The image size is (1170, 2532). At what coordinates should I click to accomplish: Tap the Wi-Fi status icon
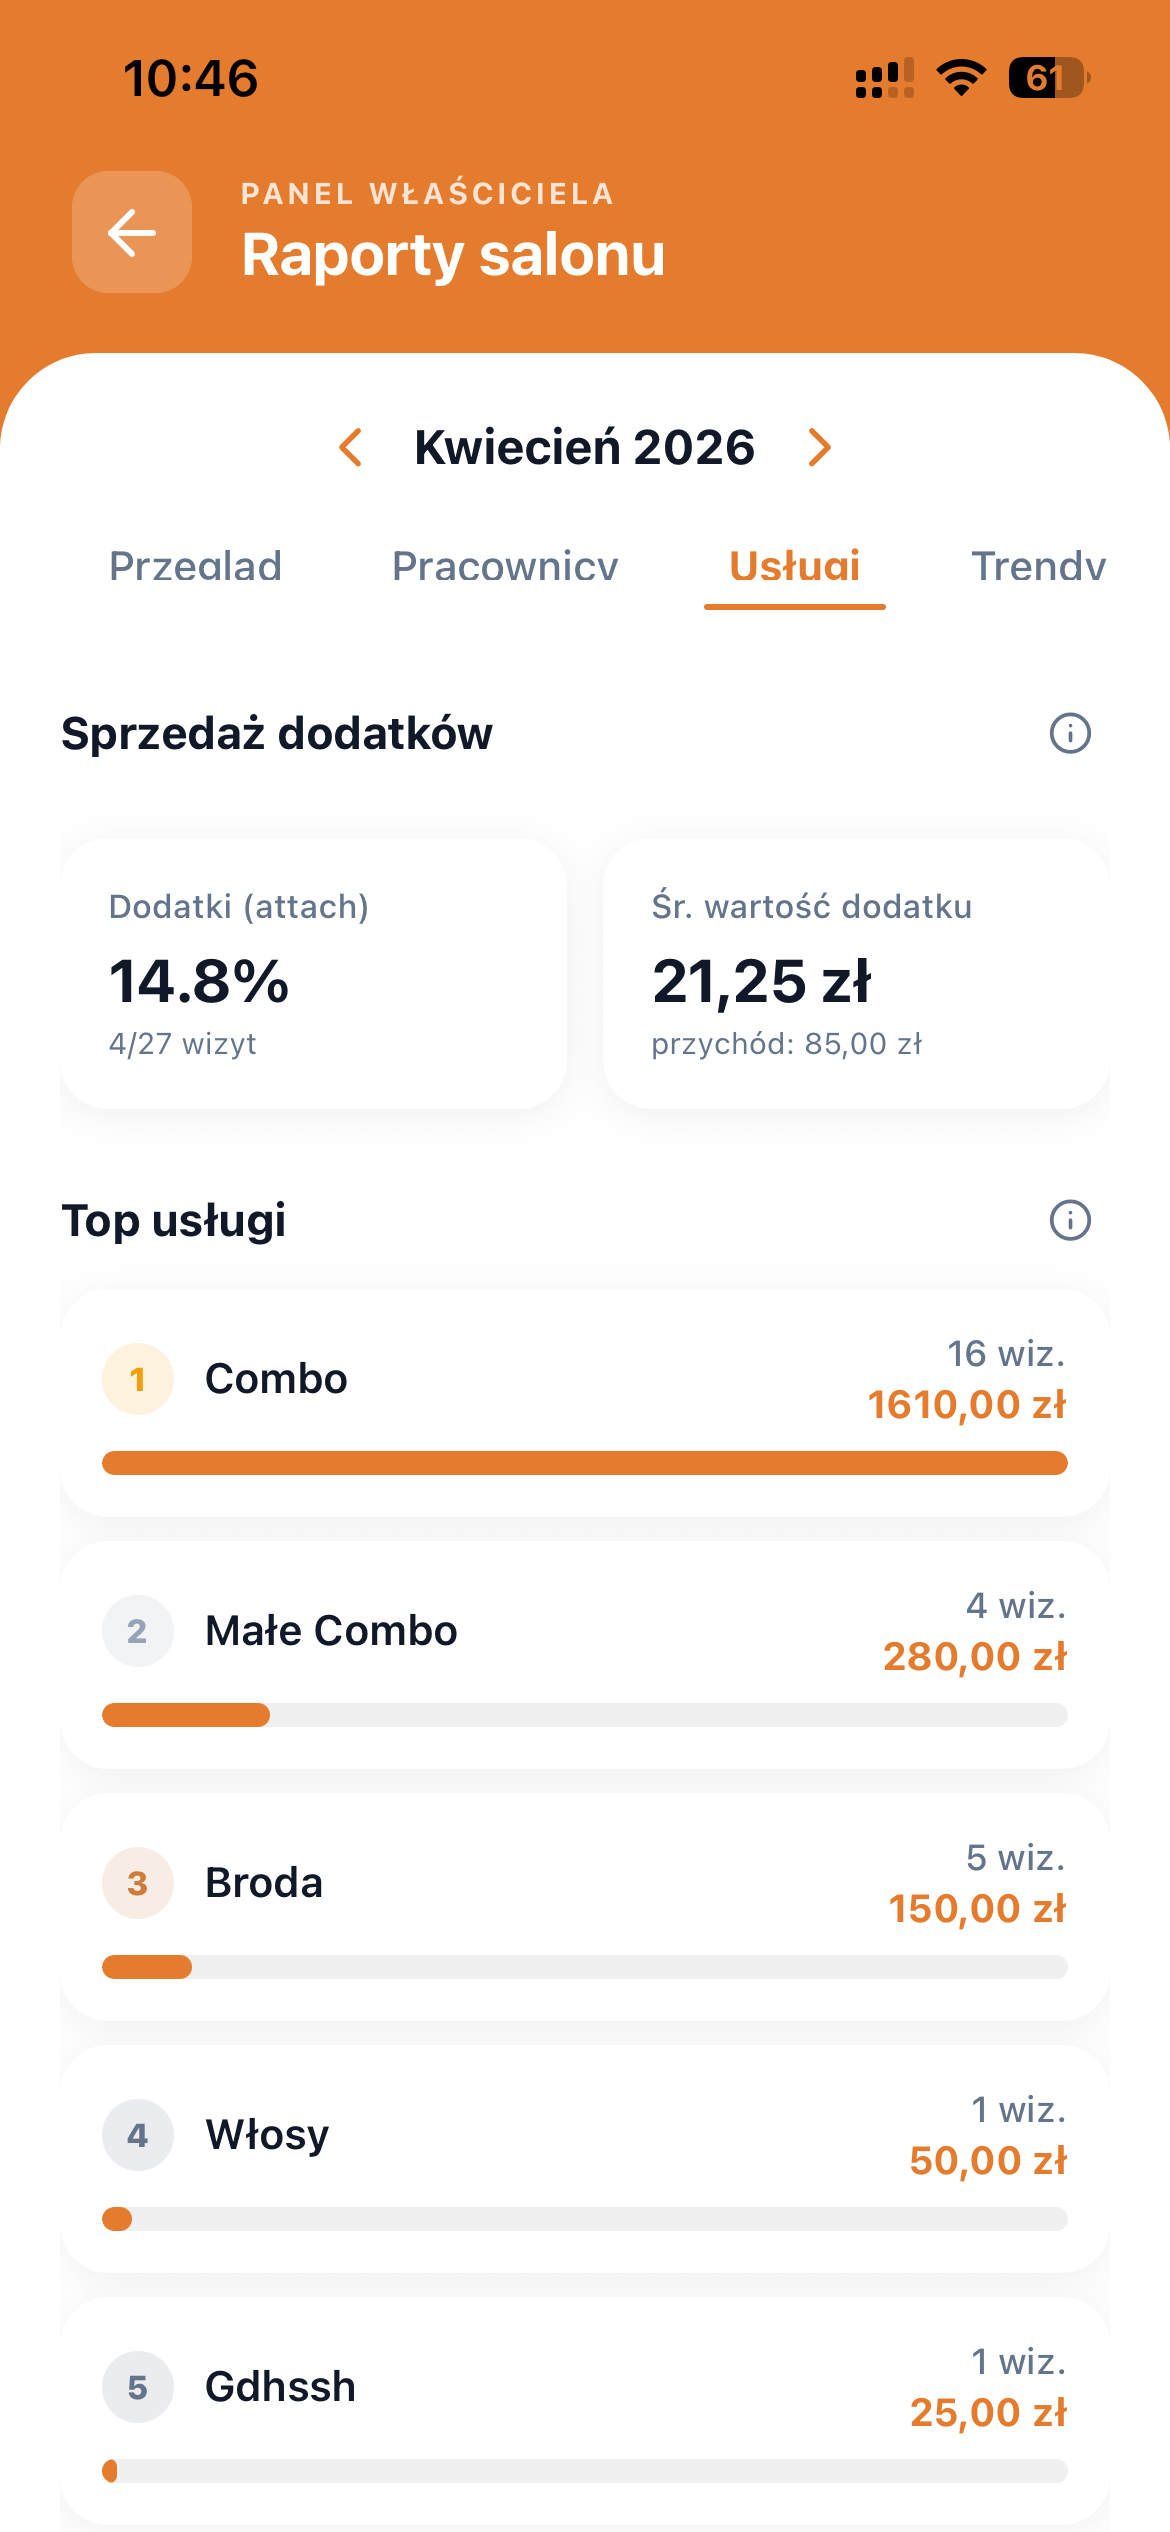point(961,78)
